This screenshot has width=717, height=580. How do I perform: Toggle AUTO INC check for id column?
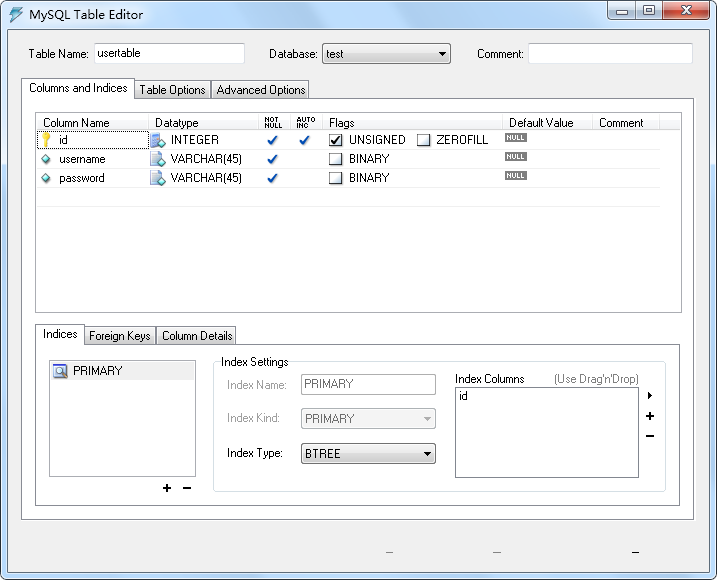point(304,140)
